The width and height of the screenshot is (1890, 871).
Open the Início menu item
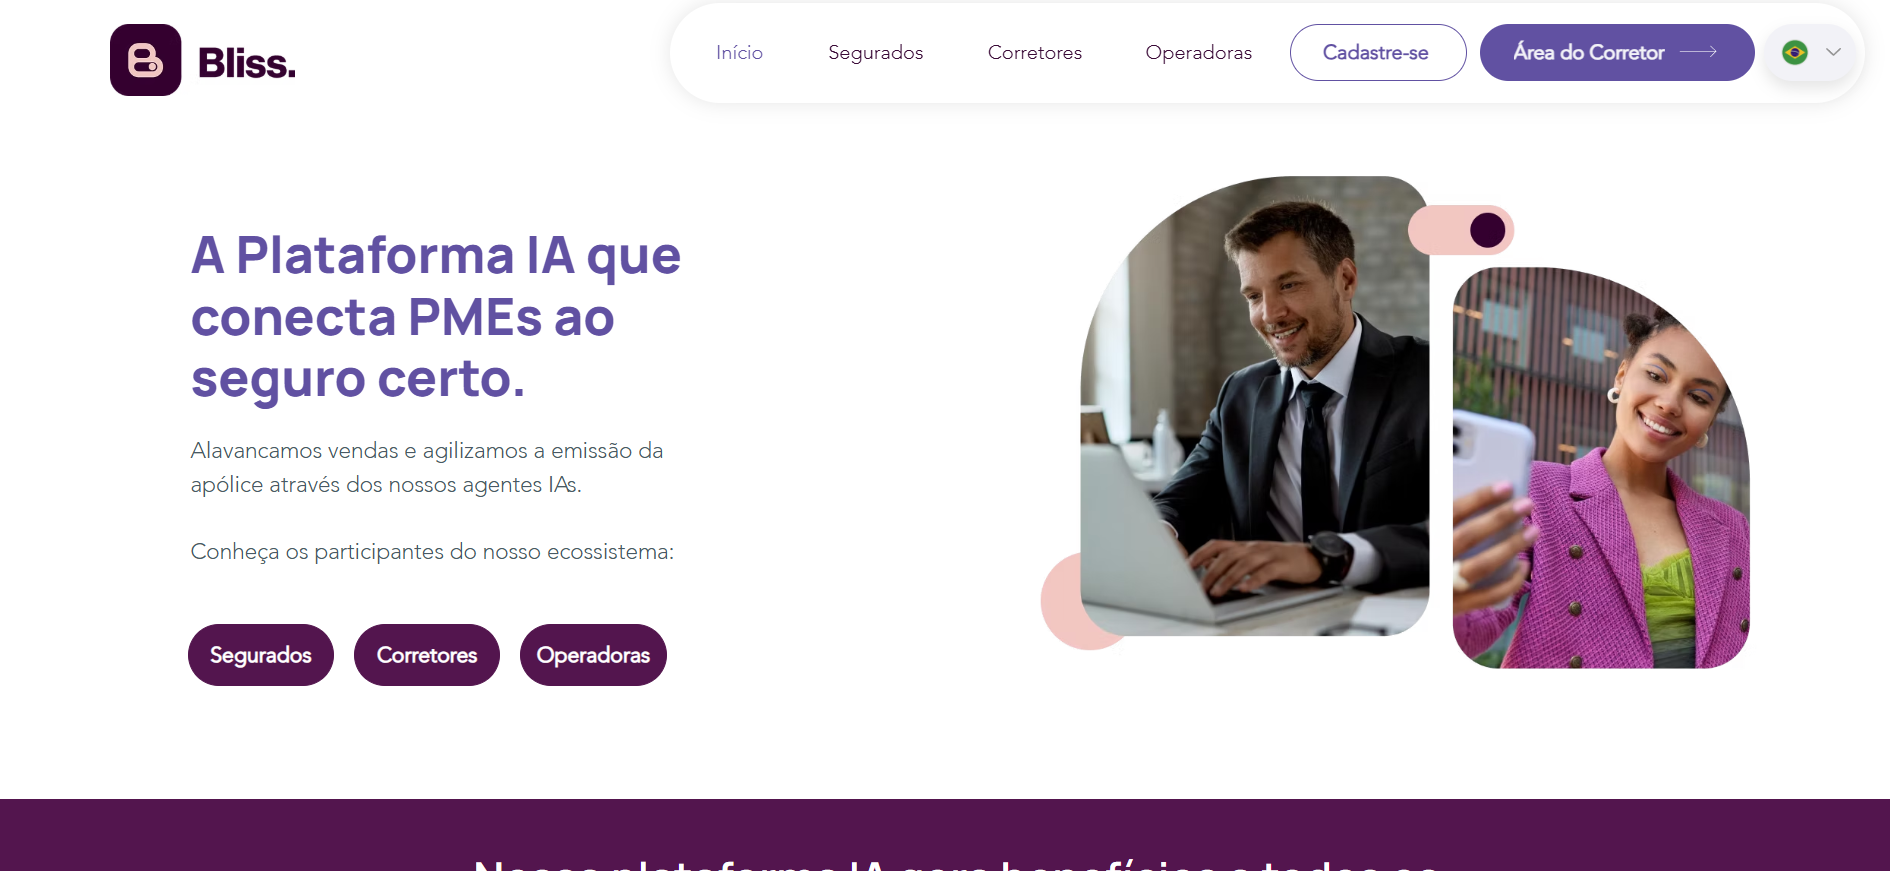coord(739,52)
